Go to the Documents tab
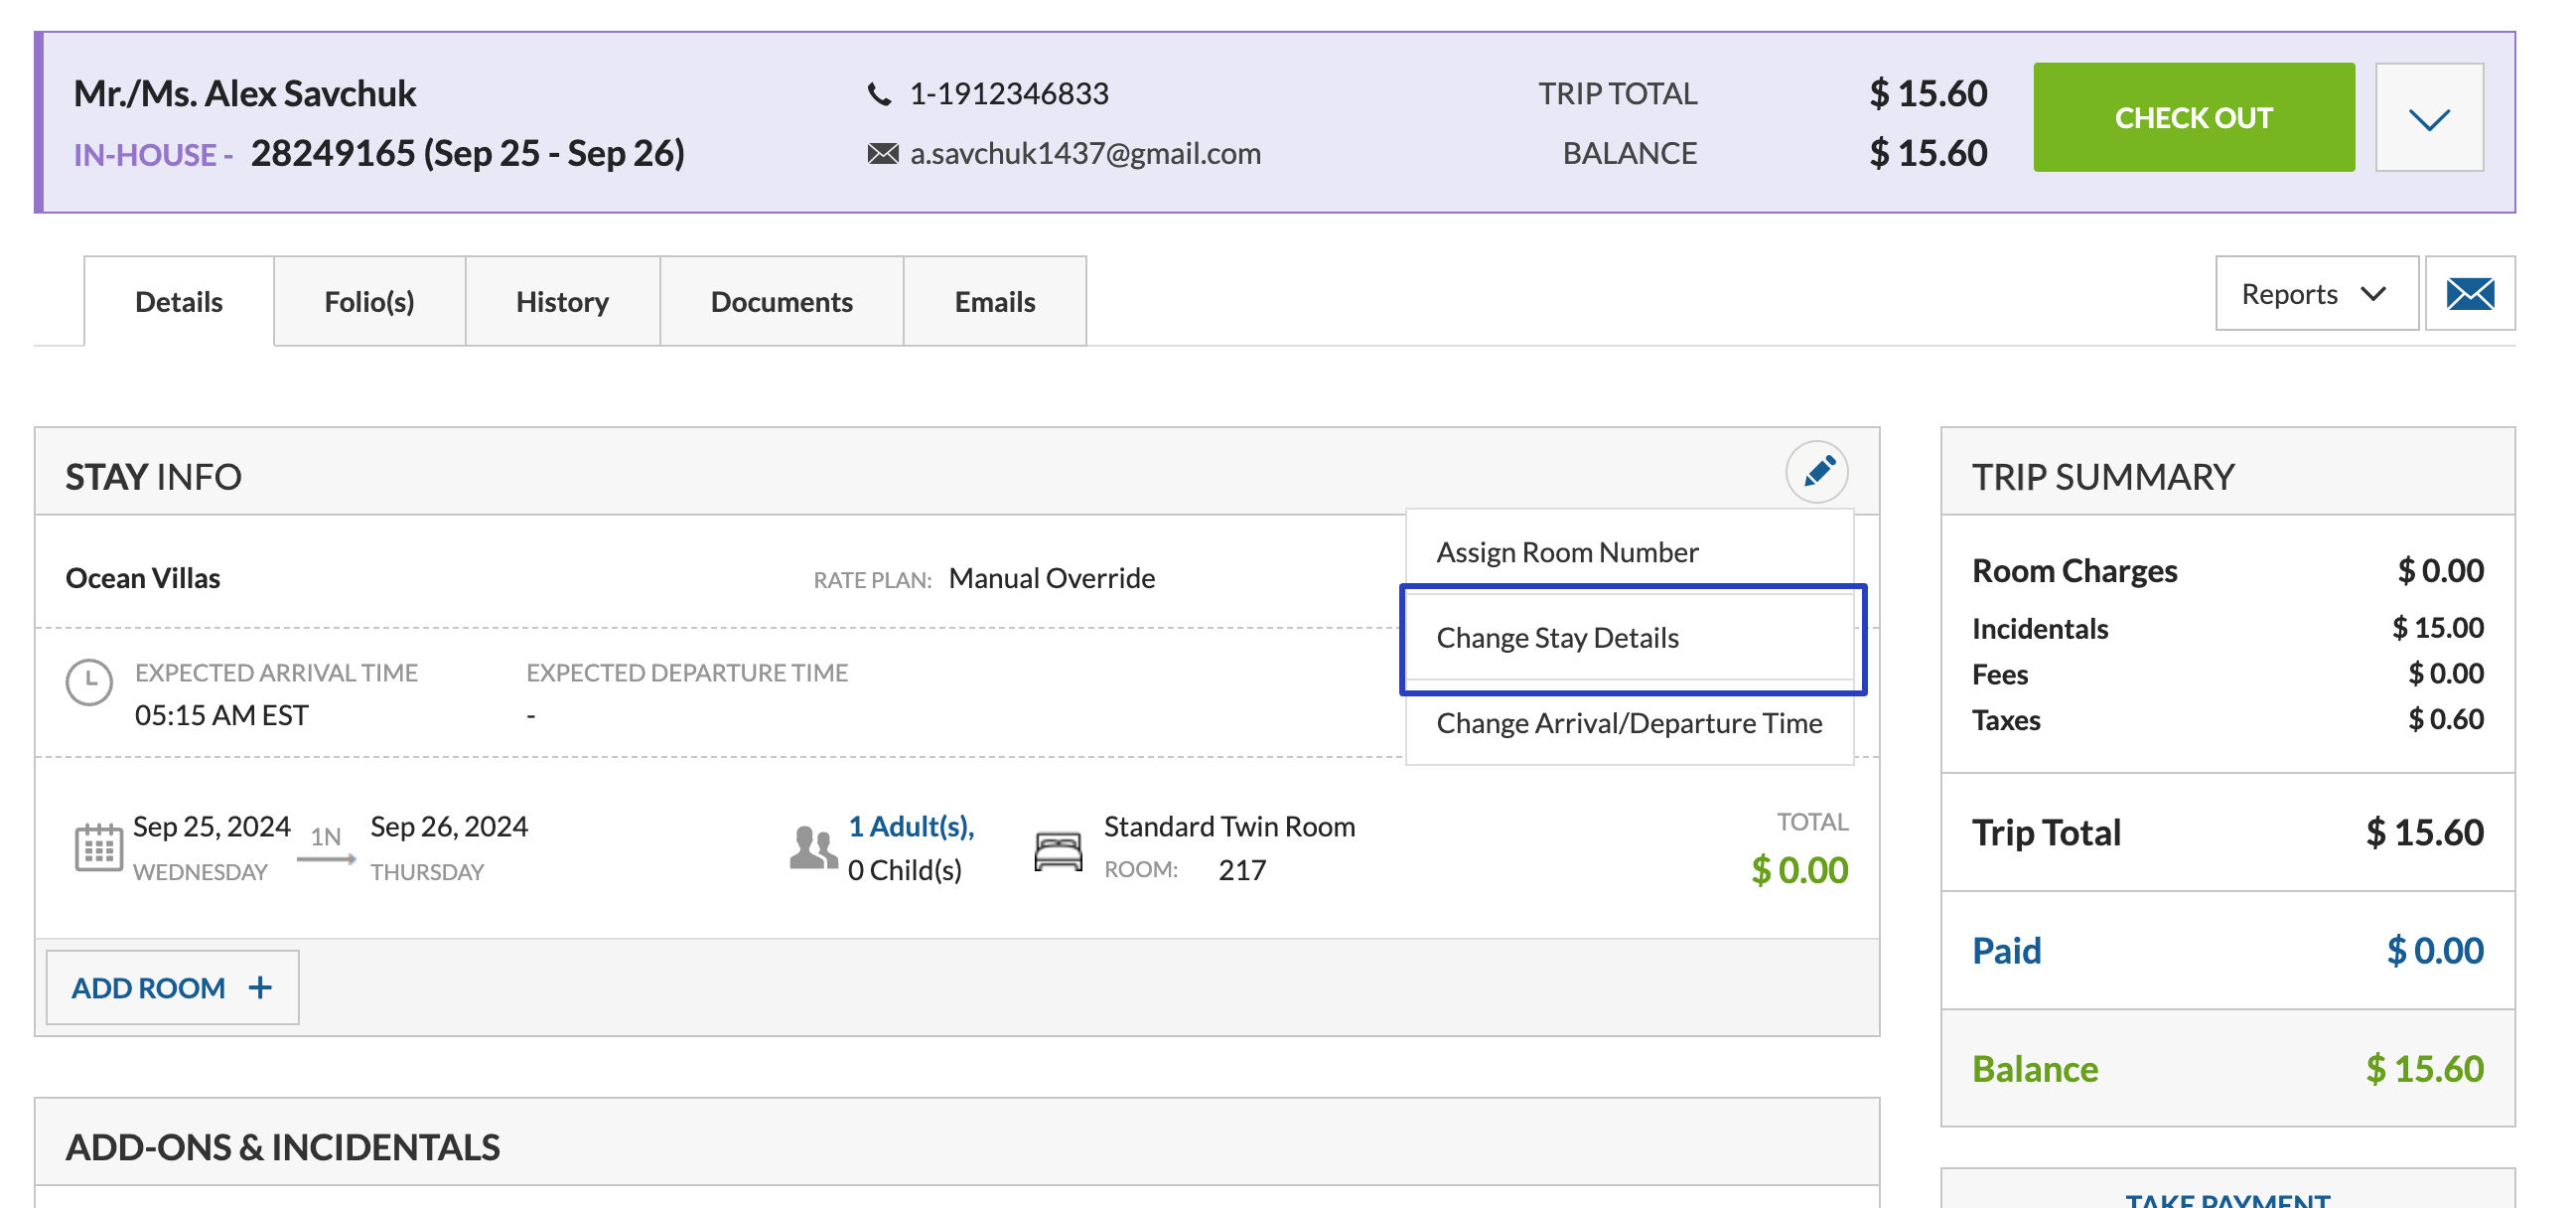The width and height of the screenshot is (2576, 1208). click(x=781, y=301)
